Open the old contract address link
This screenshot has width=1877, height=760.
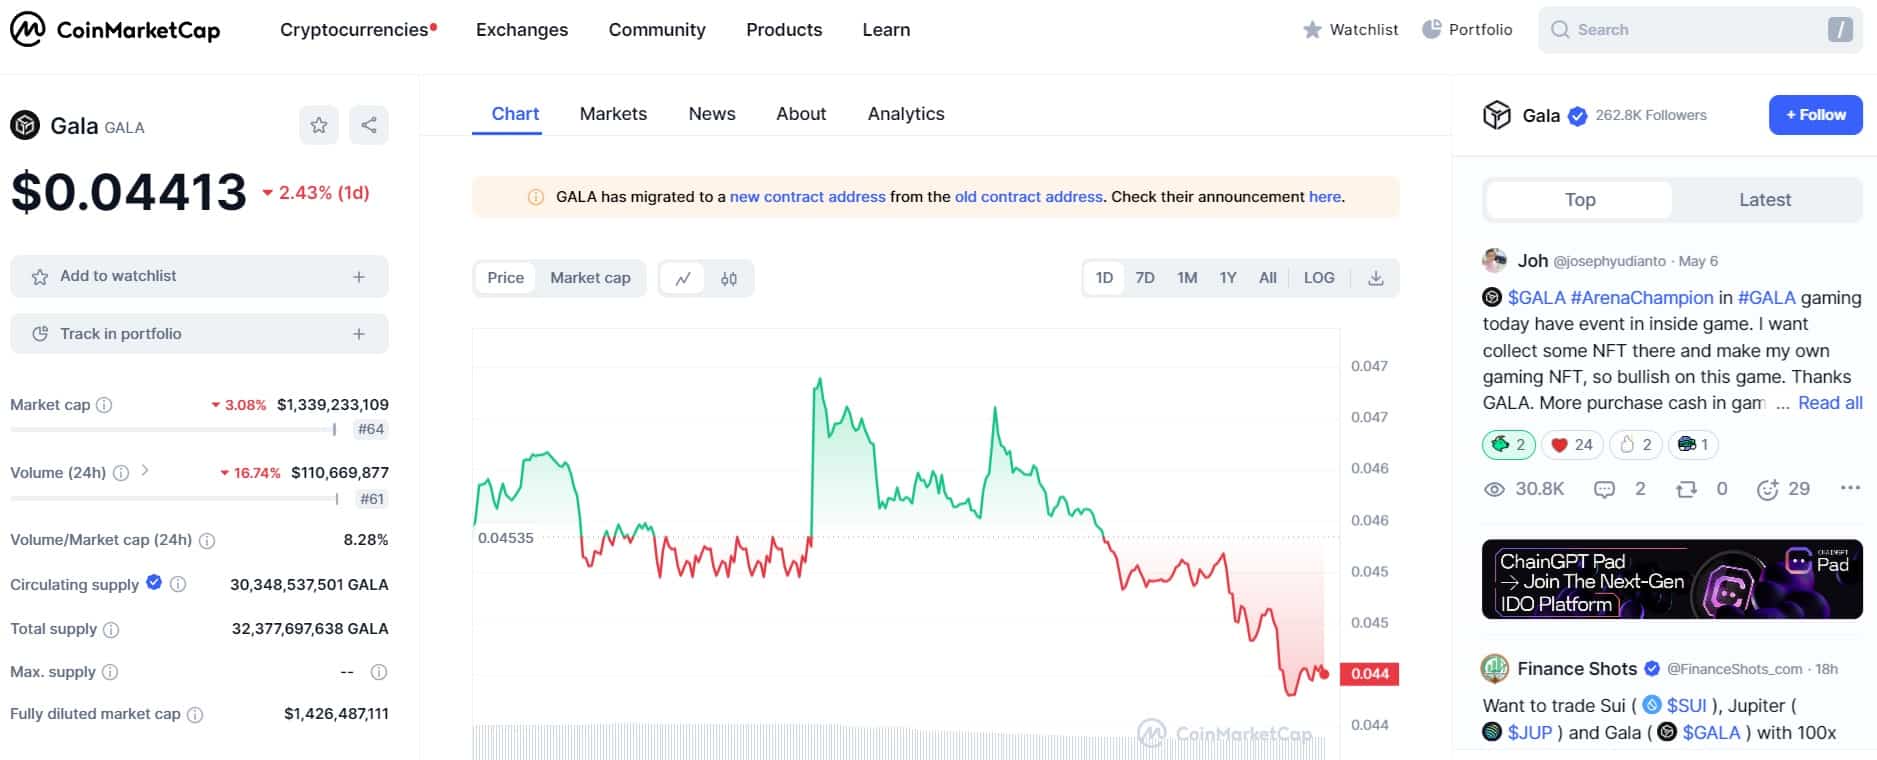coord(1029,197)
